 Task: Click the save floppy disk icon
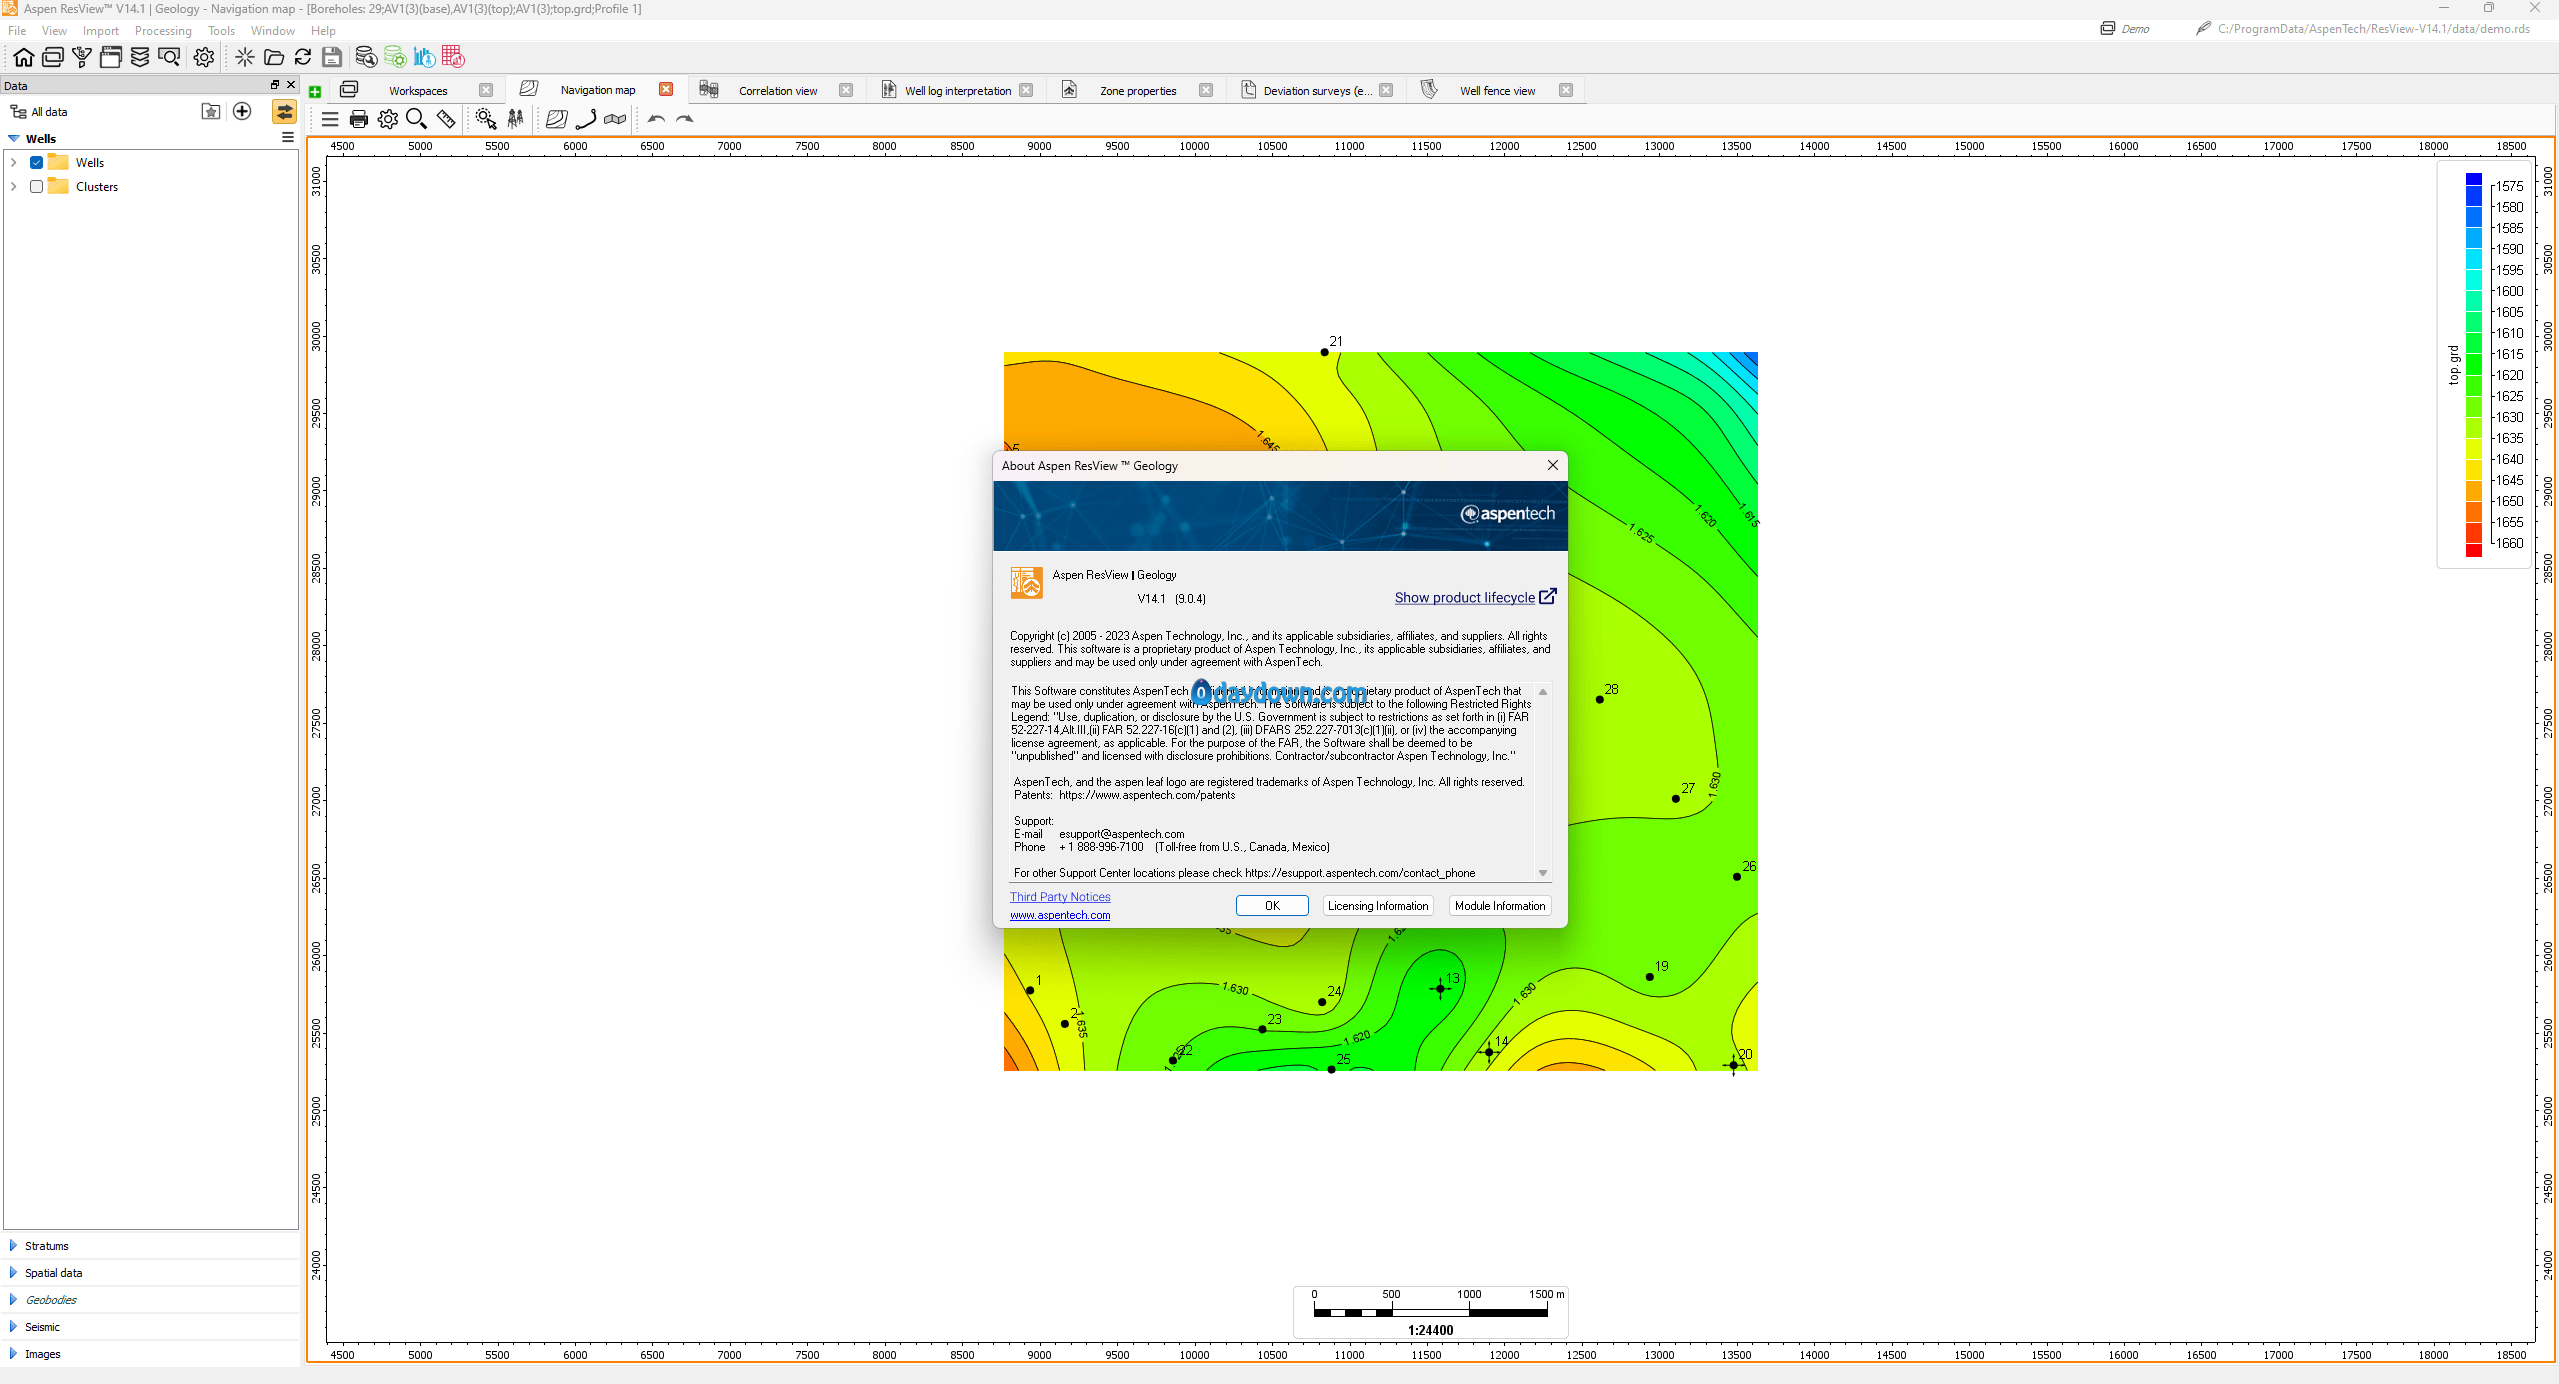click(332, 57)
